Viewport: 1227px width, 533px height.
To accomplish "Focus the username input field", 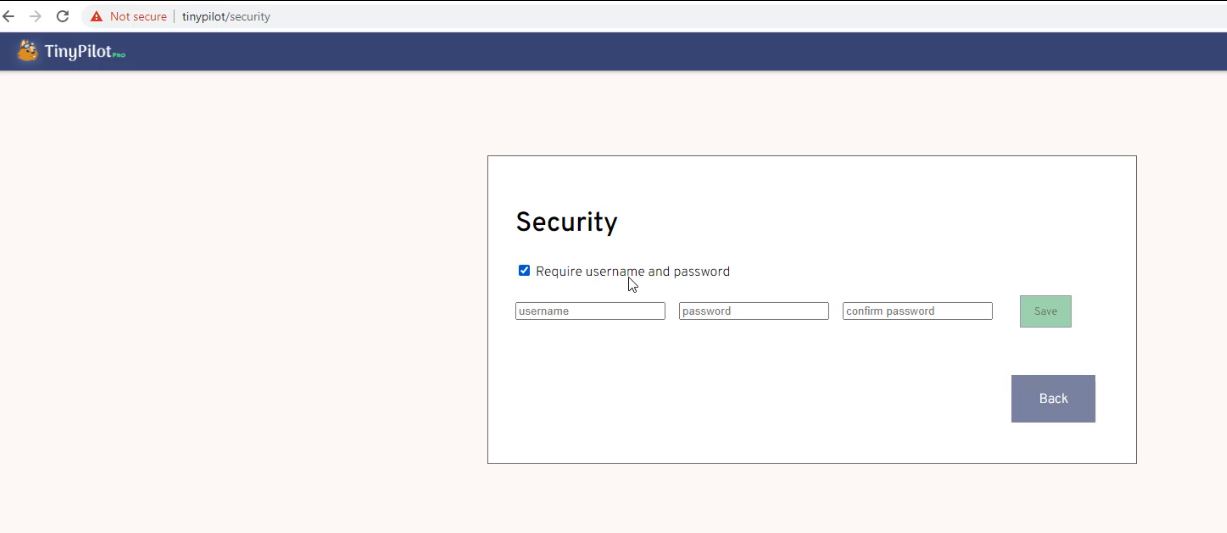I will (590, 311).
